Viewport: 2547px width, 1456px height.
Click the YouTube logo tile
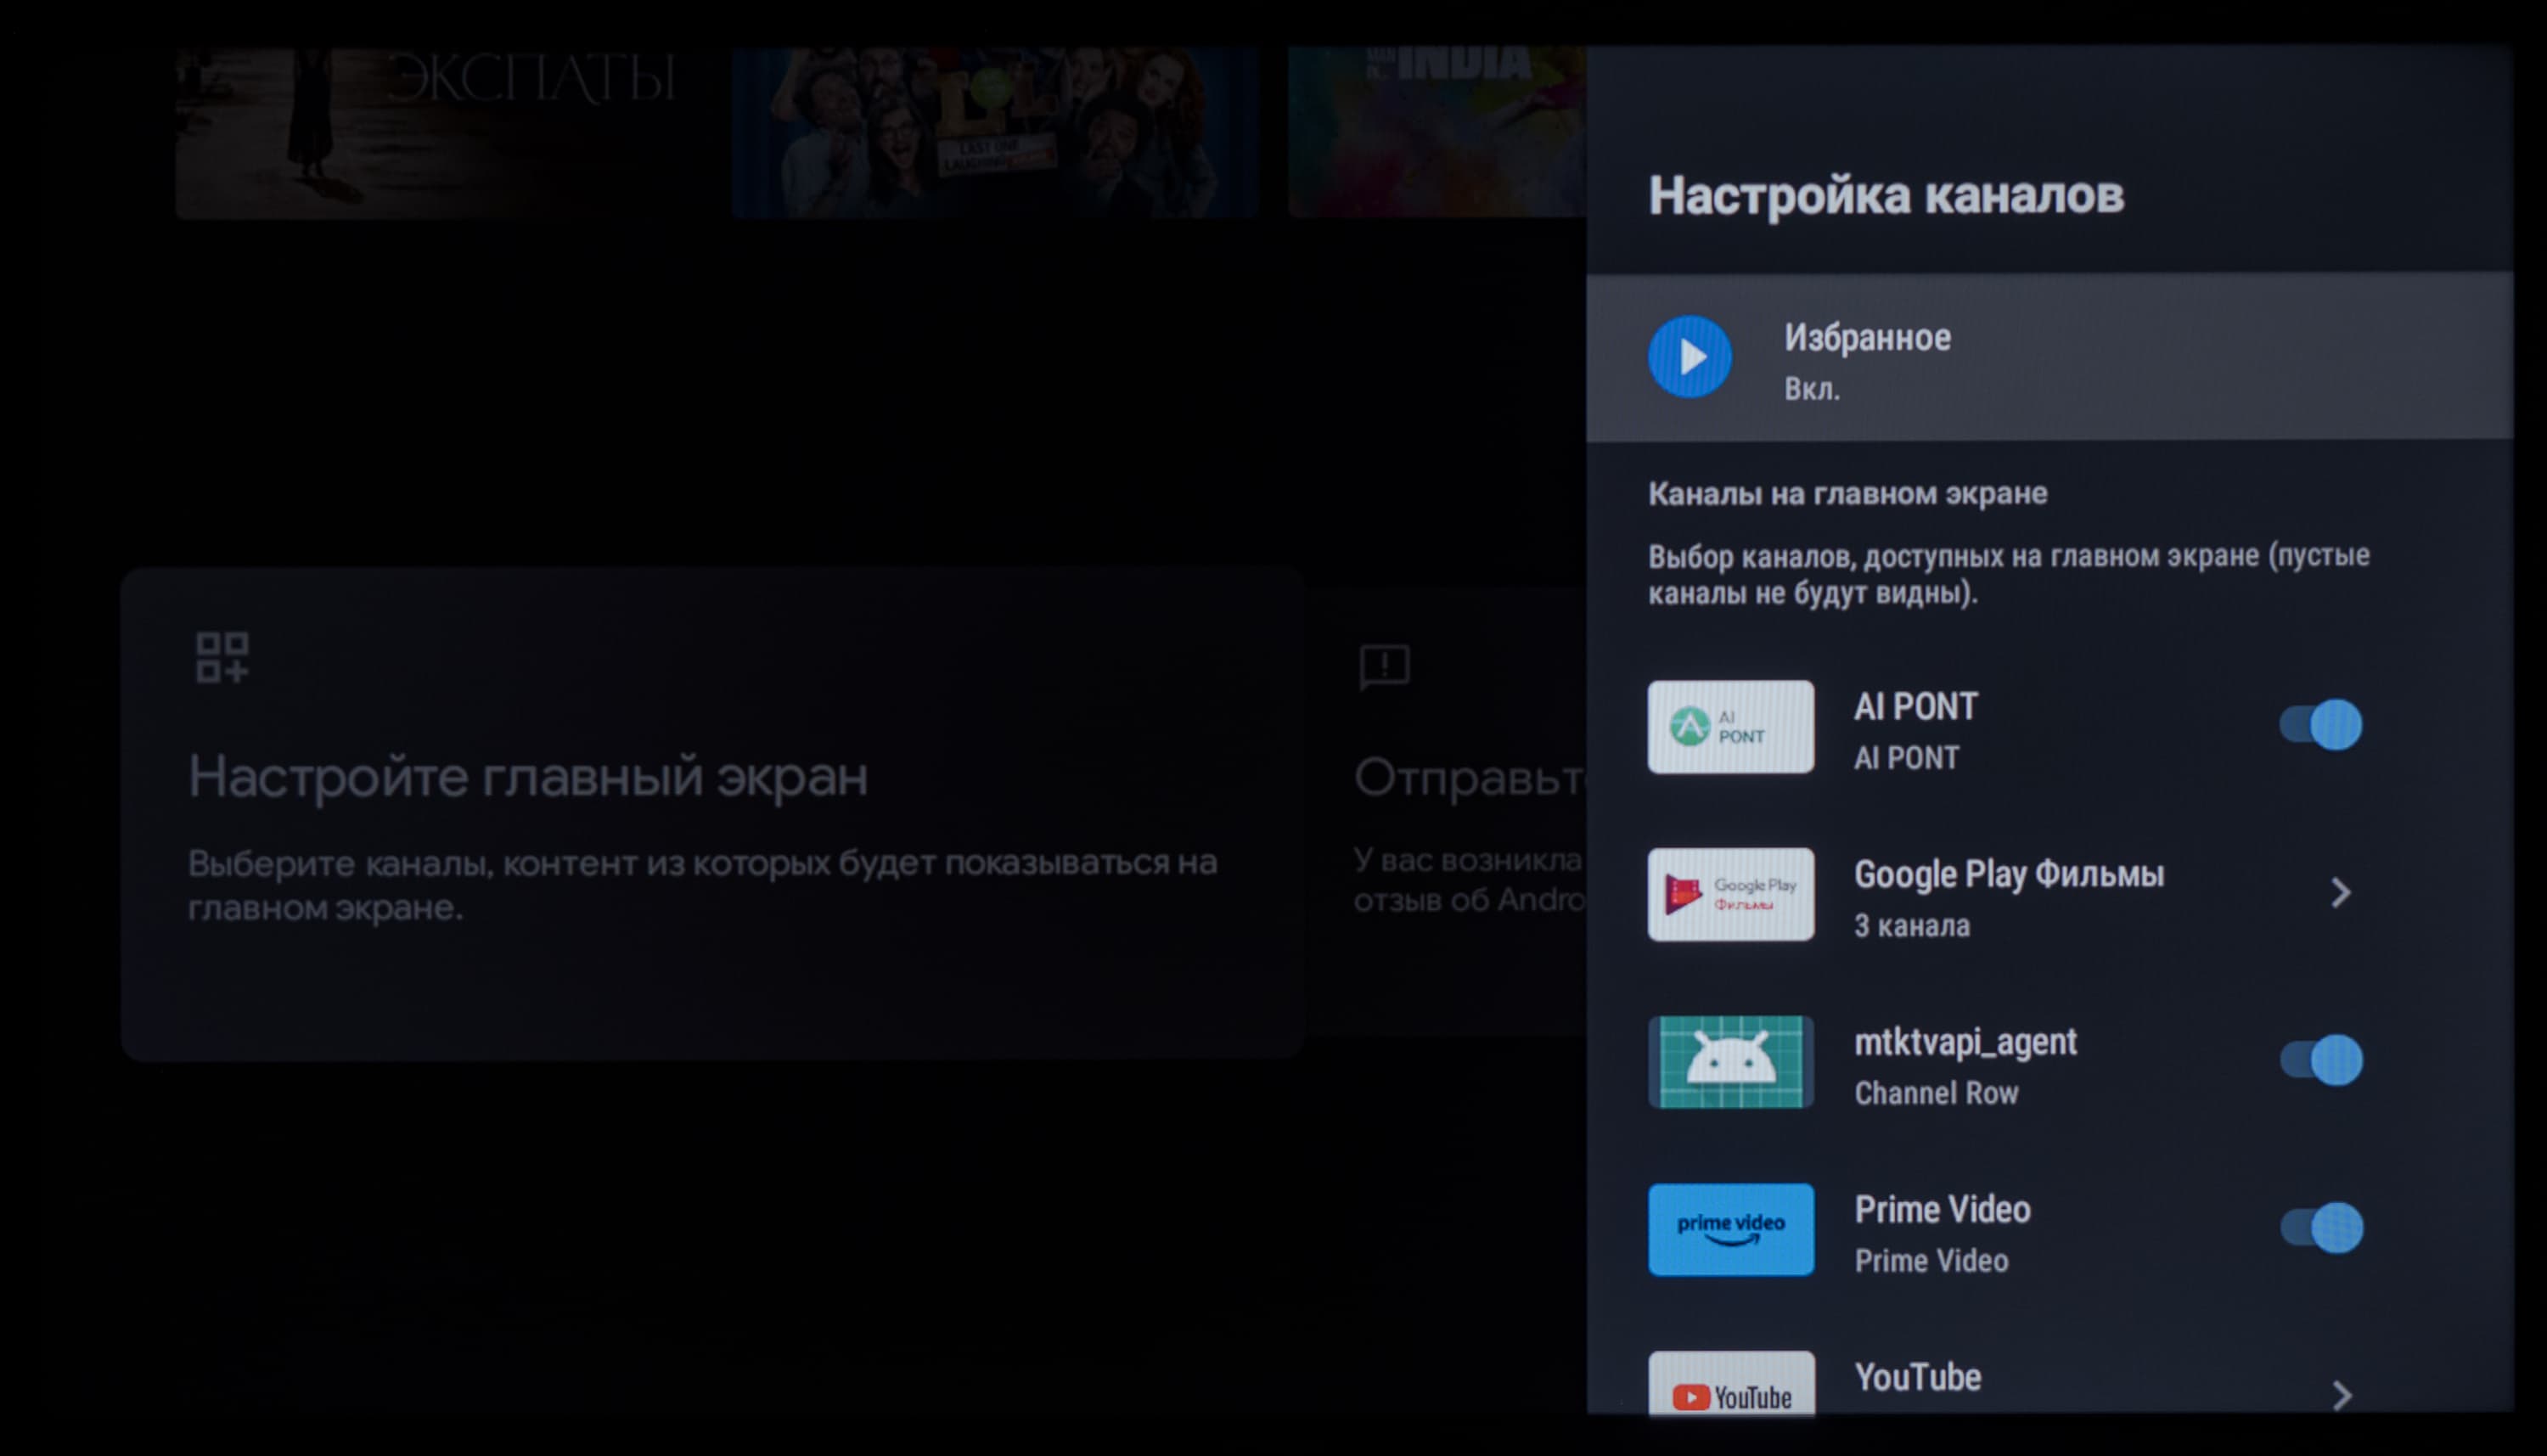click(1730, 1385)
